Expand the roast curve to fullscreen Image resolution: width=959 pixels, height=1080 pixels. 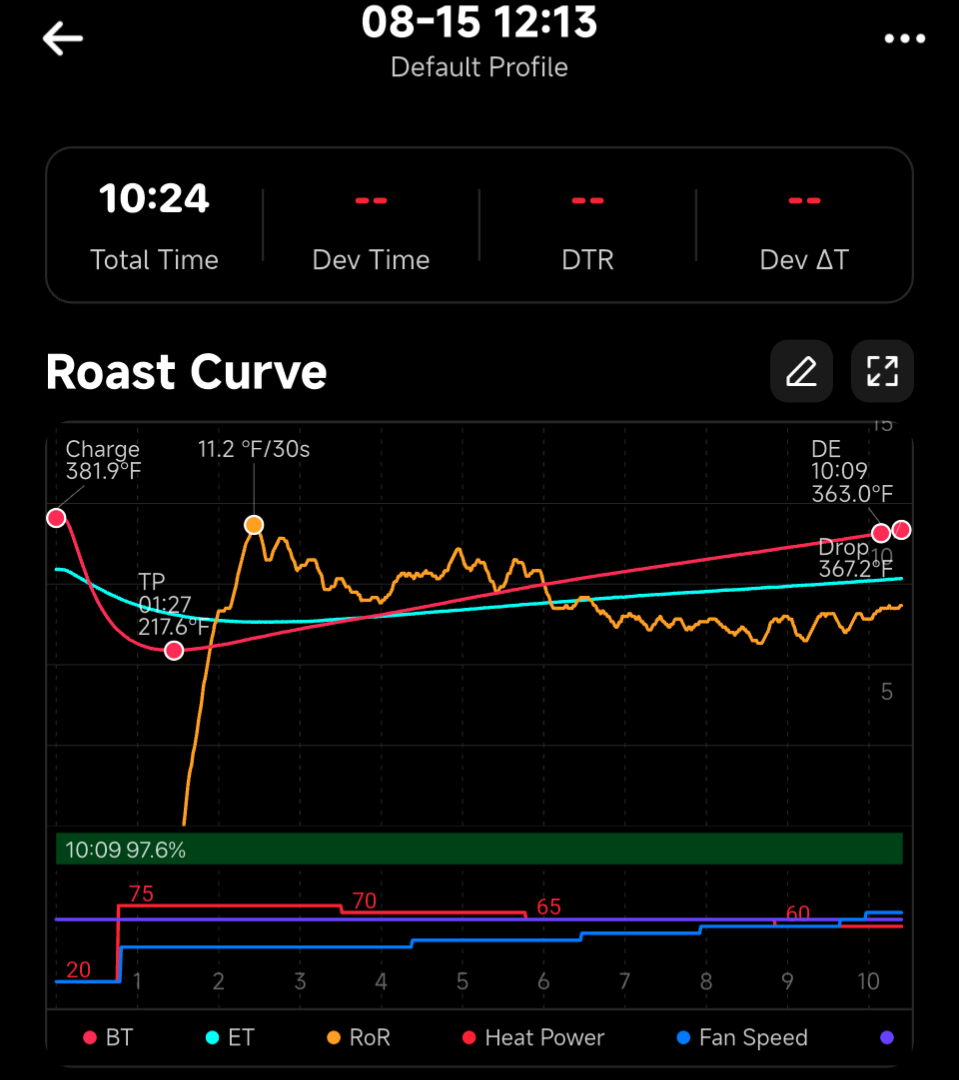[883, 371]
